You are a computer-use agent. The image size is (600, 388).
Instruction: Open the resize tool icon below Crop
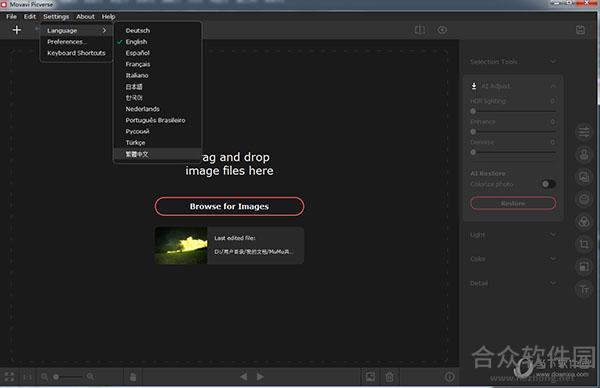click(x=584, y=266)
